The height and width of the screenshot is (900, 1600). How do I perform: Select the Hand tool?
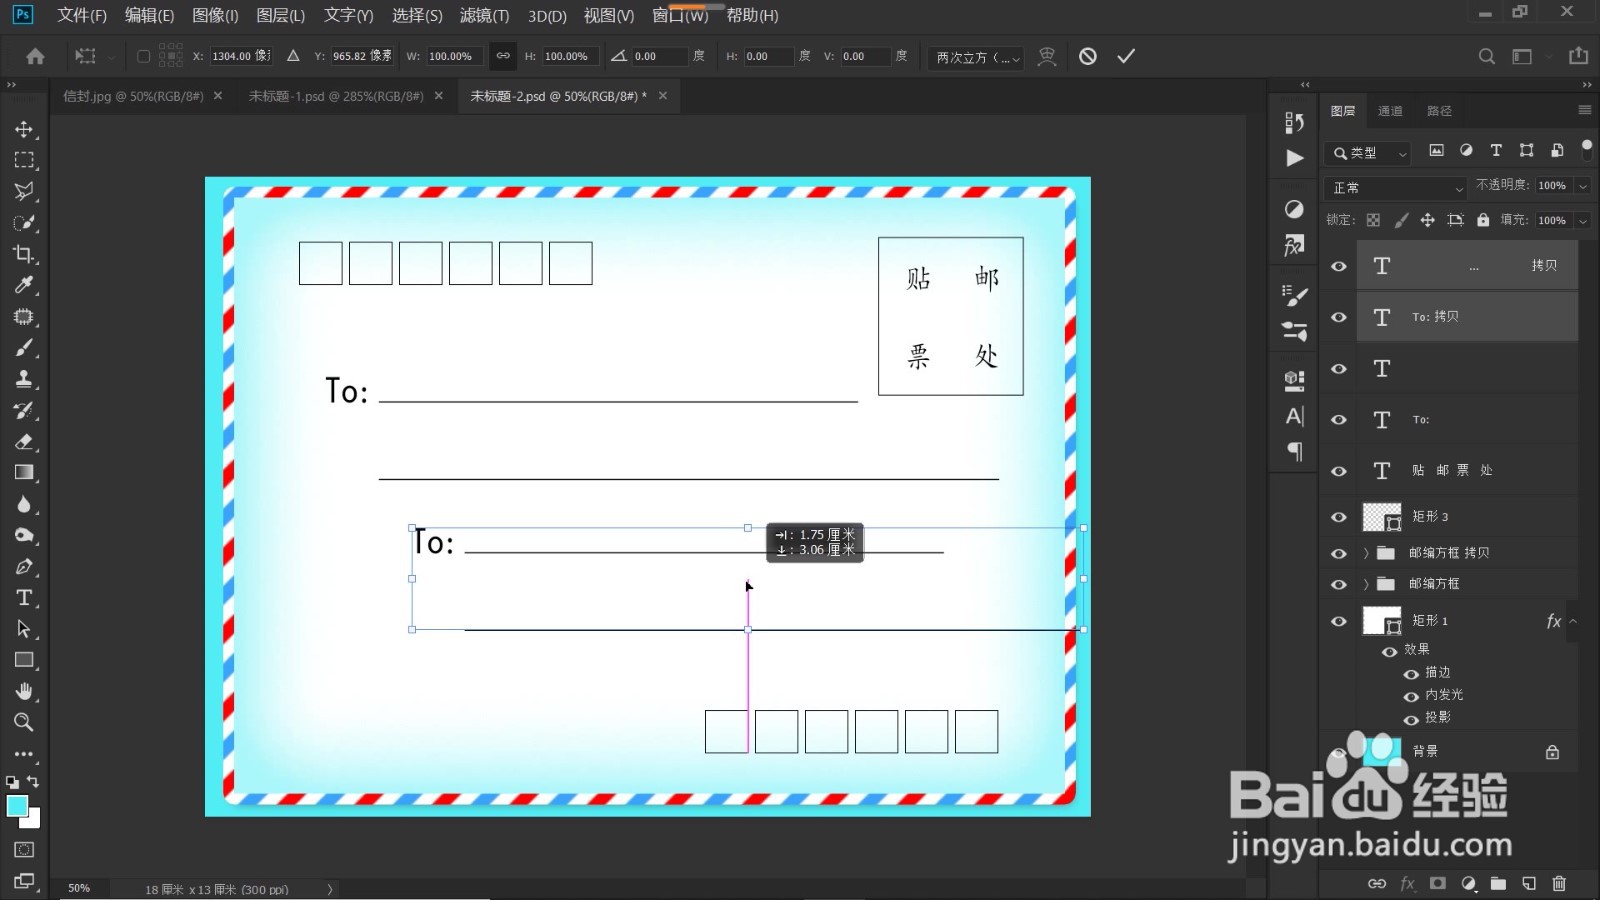[24, 691]
